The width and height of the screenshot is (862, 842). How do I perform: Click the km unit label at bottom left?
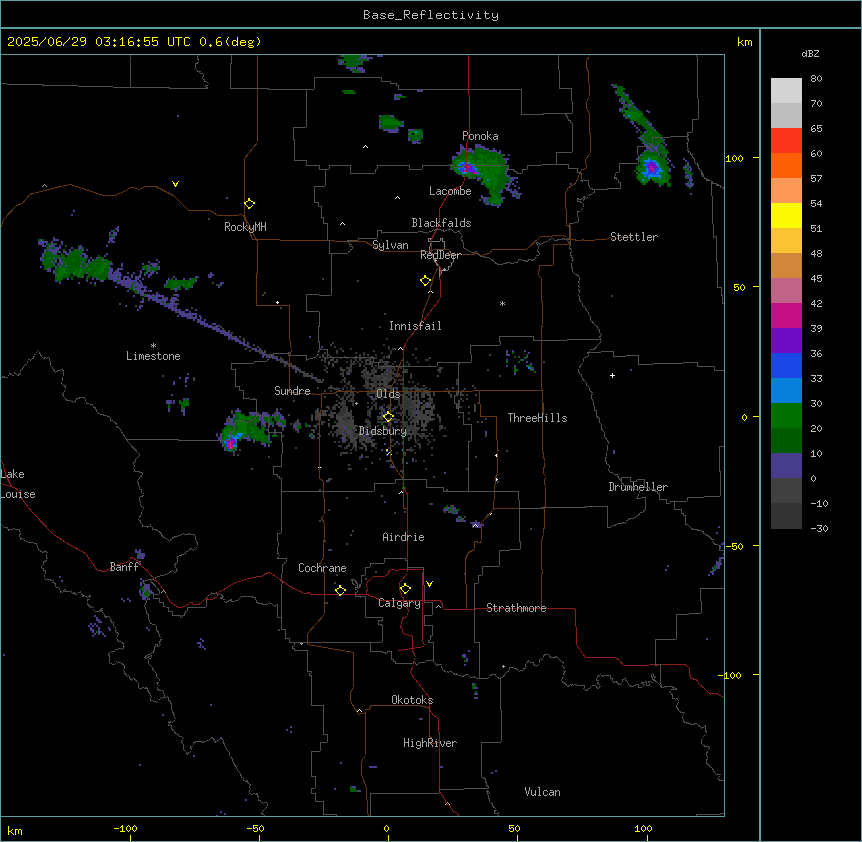click(15, 830)
